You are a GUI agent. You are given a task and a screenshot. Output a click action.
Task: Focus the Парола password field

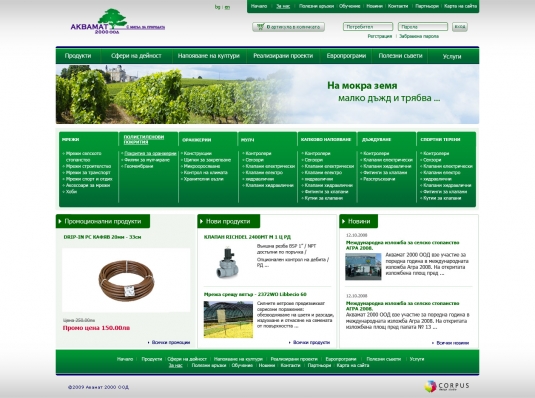(423, 27)
